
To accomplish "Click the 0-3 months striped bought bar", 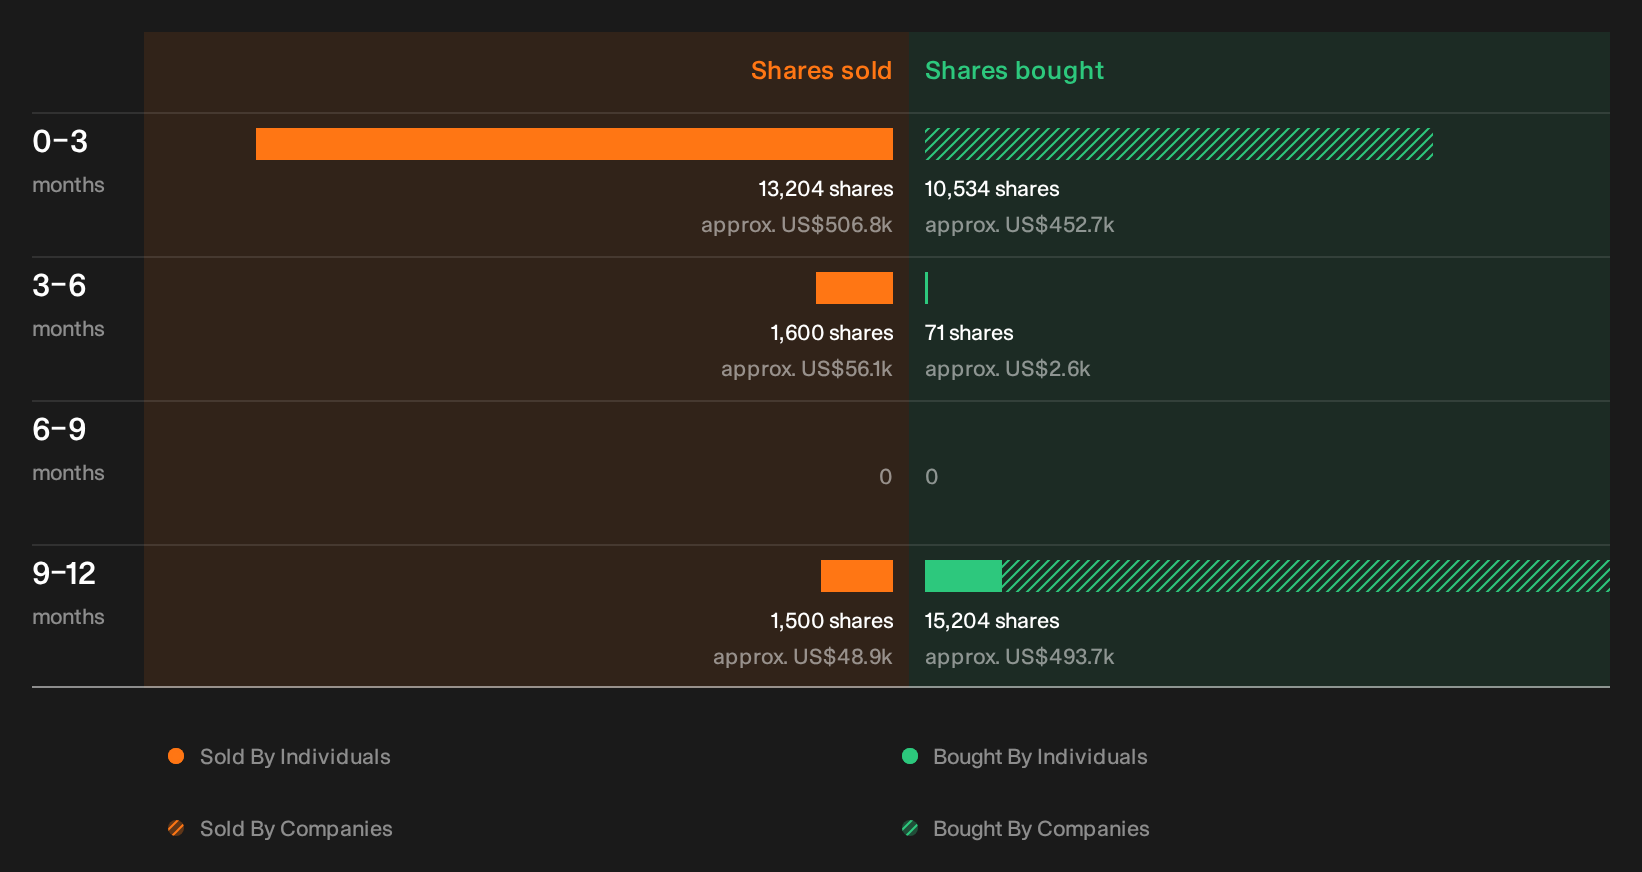I will [1179, 144].
